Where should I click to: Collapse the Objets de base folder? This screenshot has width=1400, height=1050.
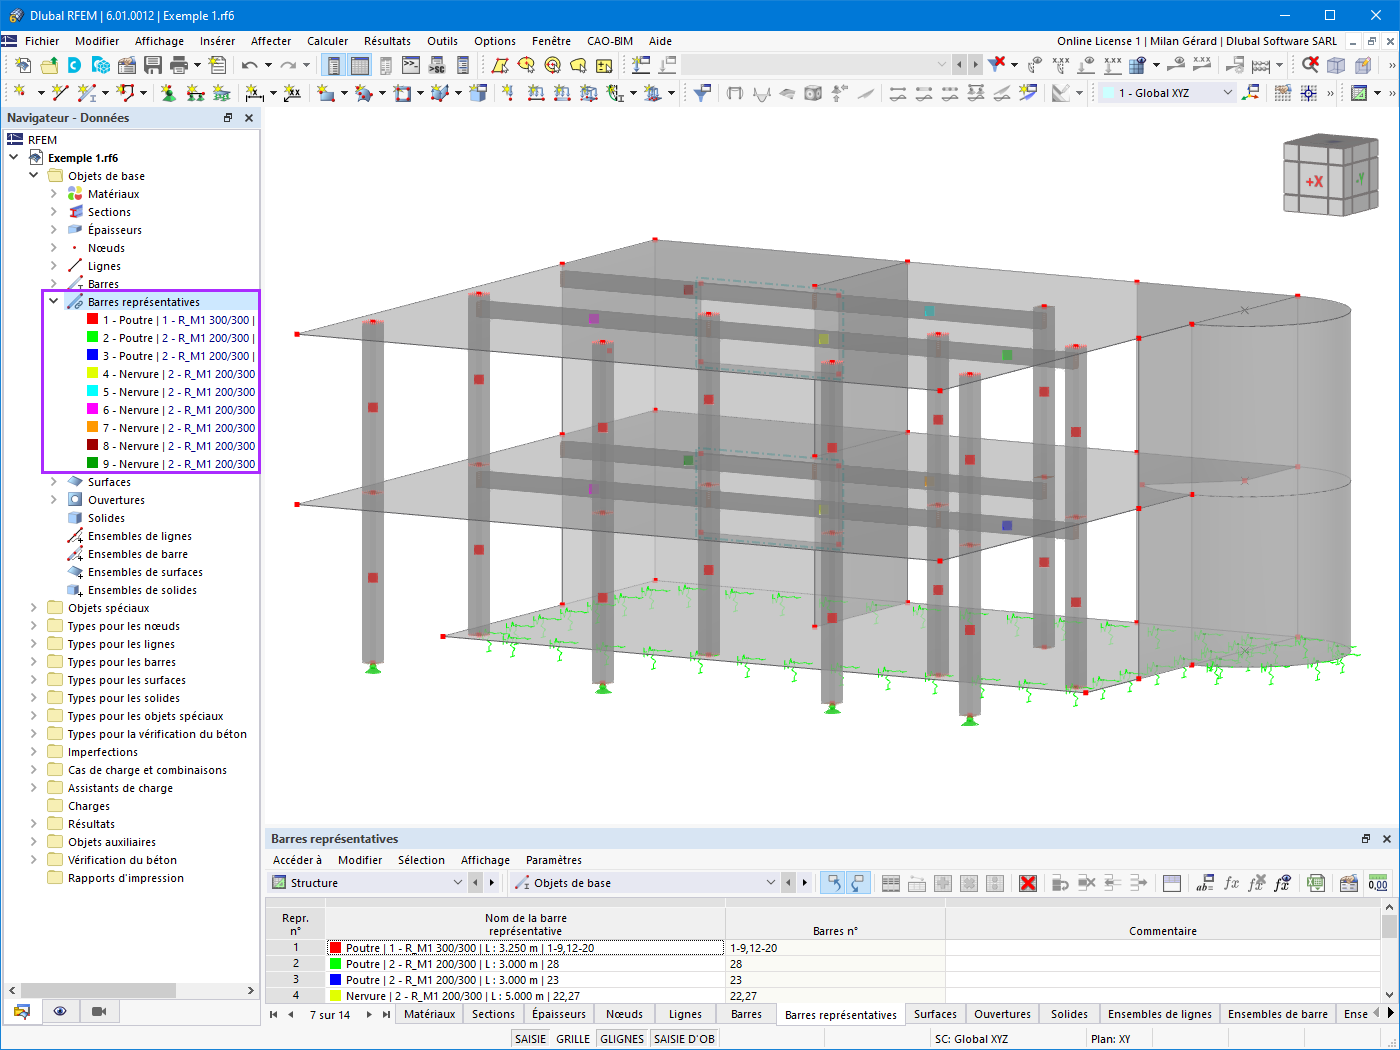coord(34,176)
